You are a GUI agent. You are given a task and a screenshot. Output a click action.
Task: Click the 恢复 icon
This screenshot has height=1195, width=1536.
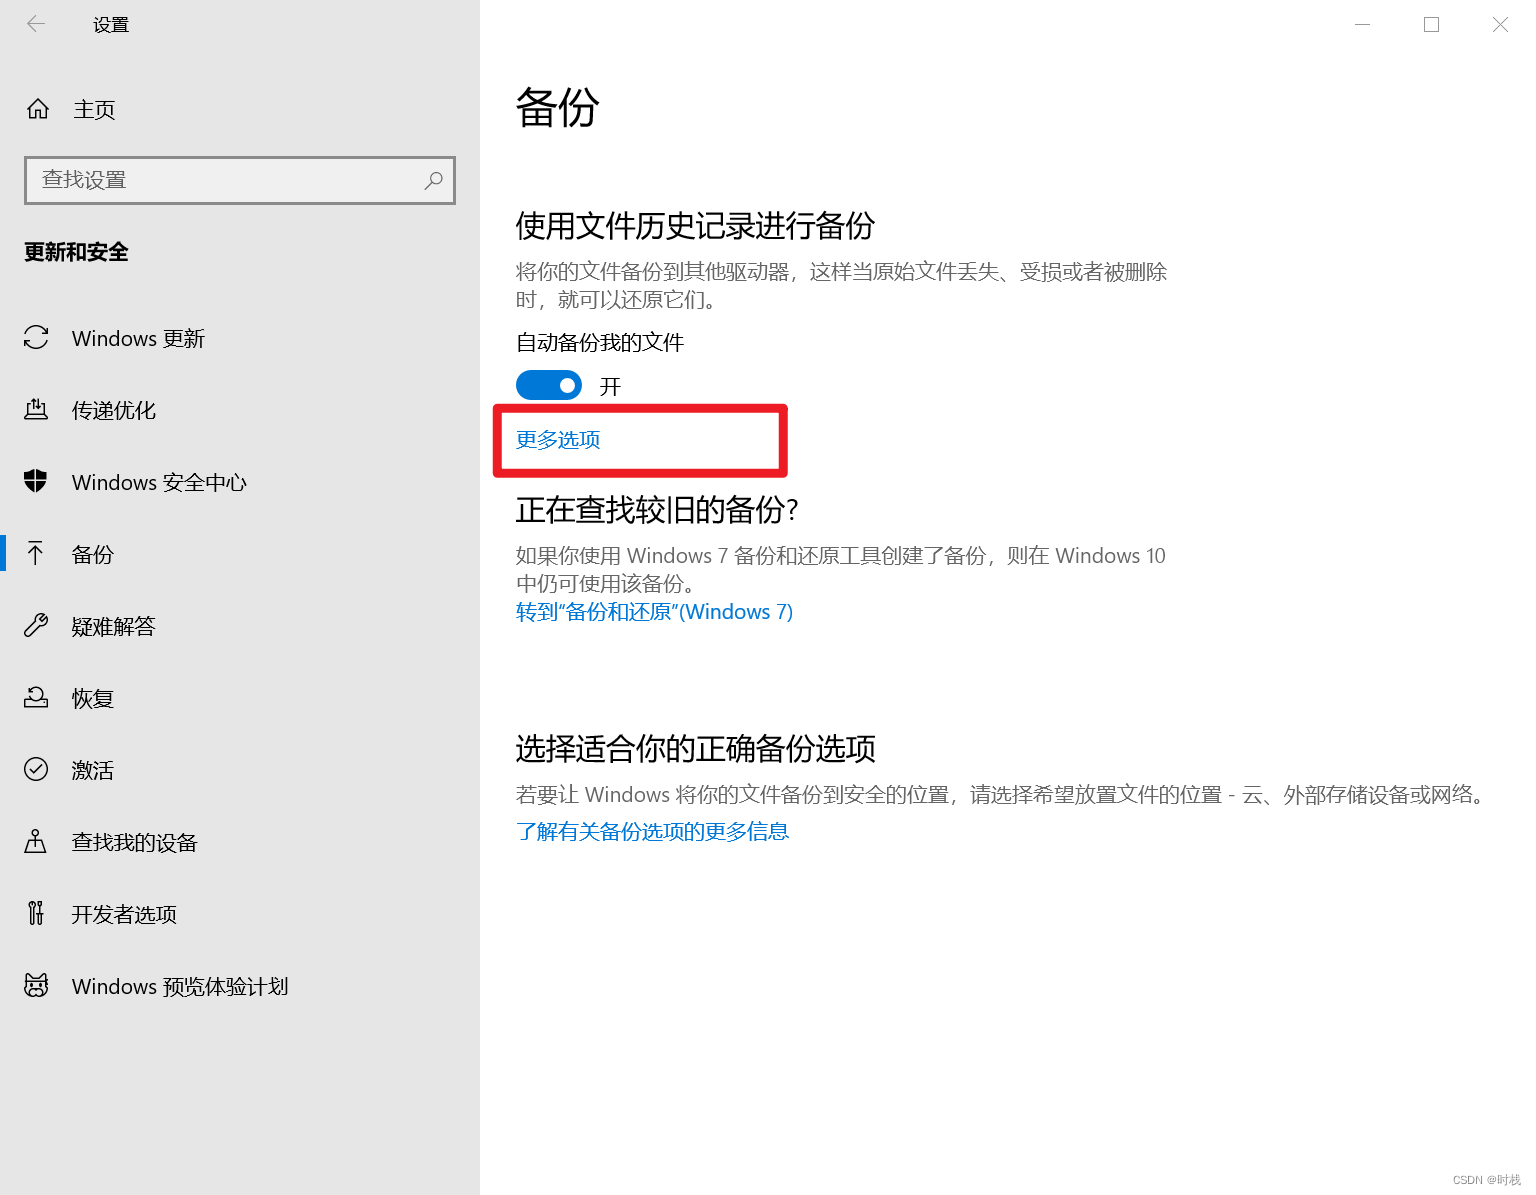(x=36, y=697)
